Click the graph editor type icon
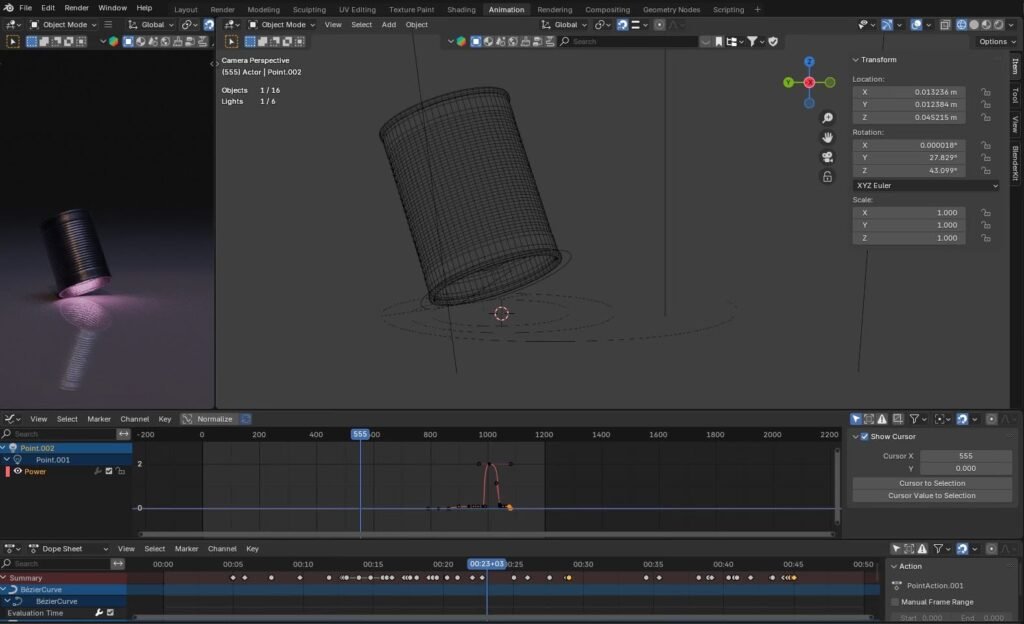1024x624 pixels. [x=10, y=419]
